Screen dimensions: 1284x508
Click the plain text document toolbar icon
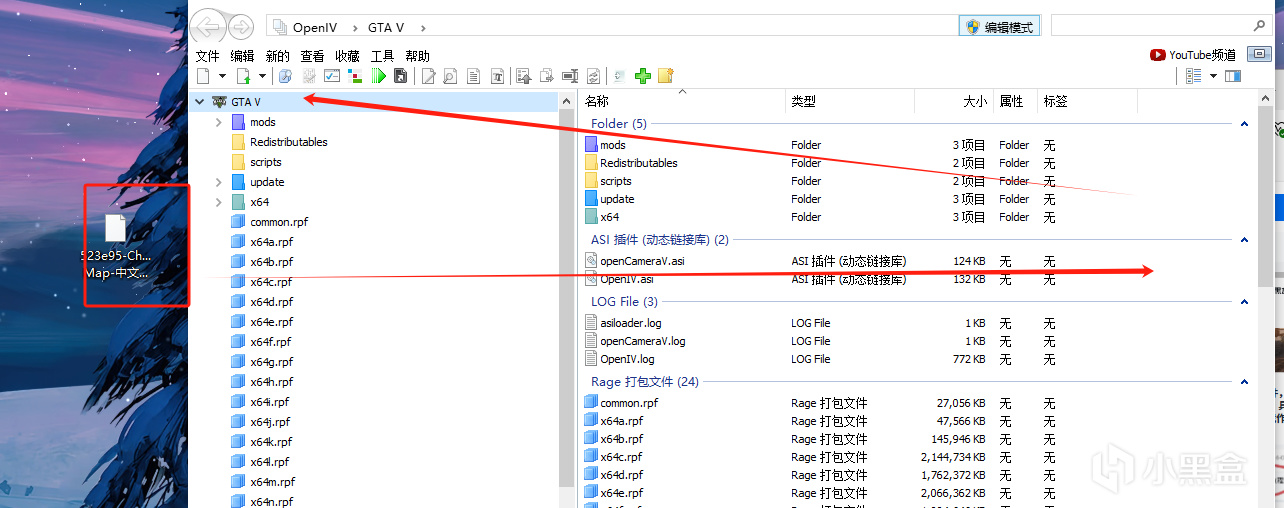coord(474,76)
